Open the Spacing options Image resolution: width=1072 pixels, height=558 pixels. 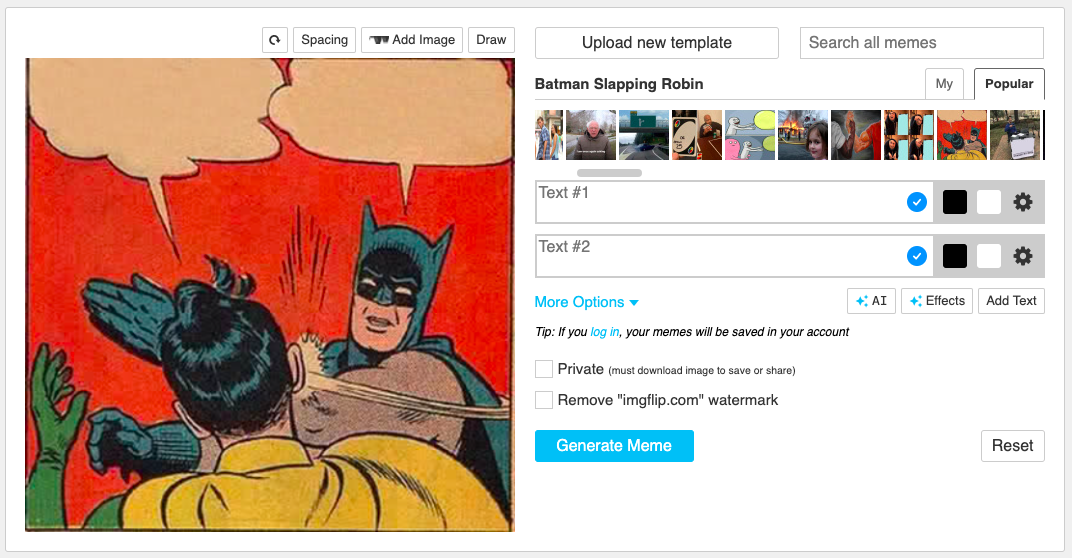(324, 40)
